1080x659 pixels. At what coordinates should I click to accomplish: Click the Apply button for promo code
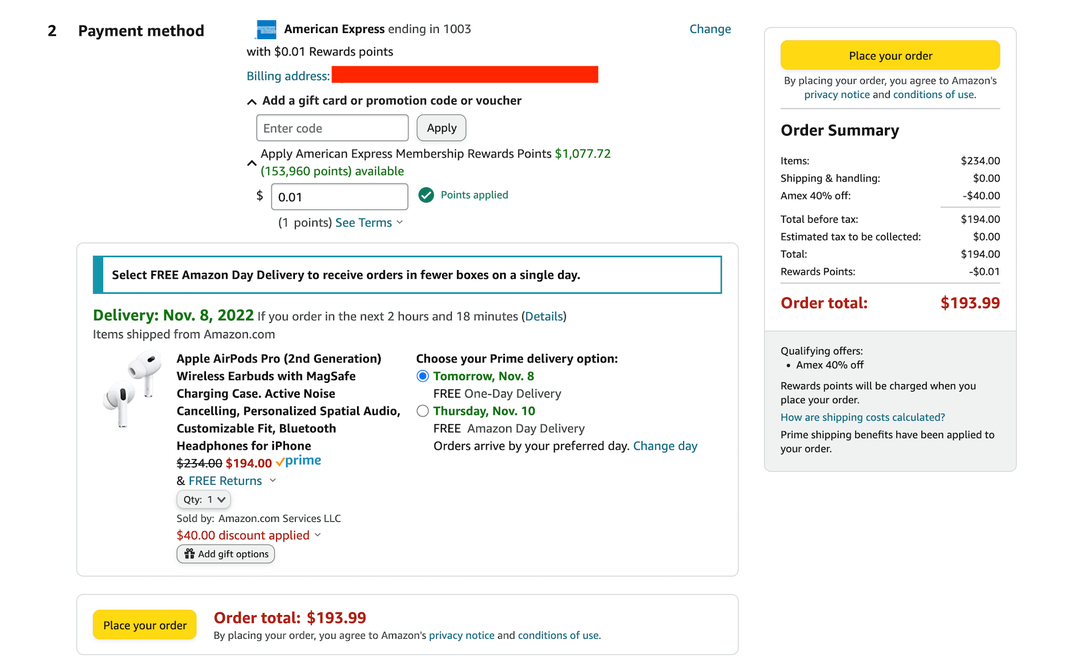(441, 127)
